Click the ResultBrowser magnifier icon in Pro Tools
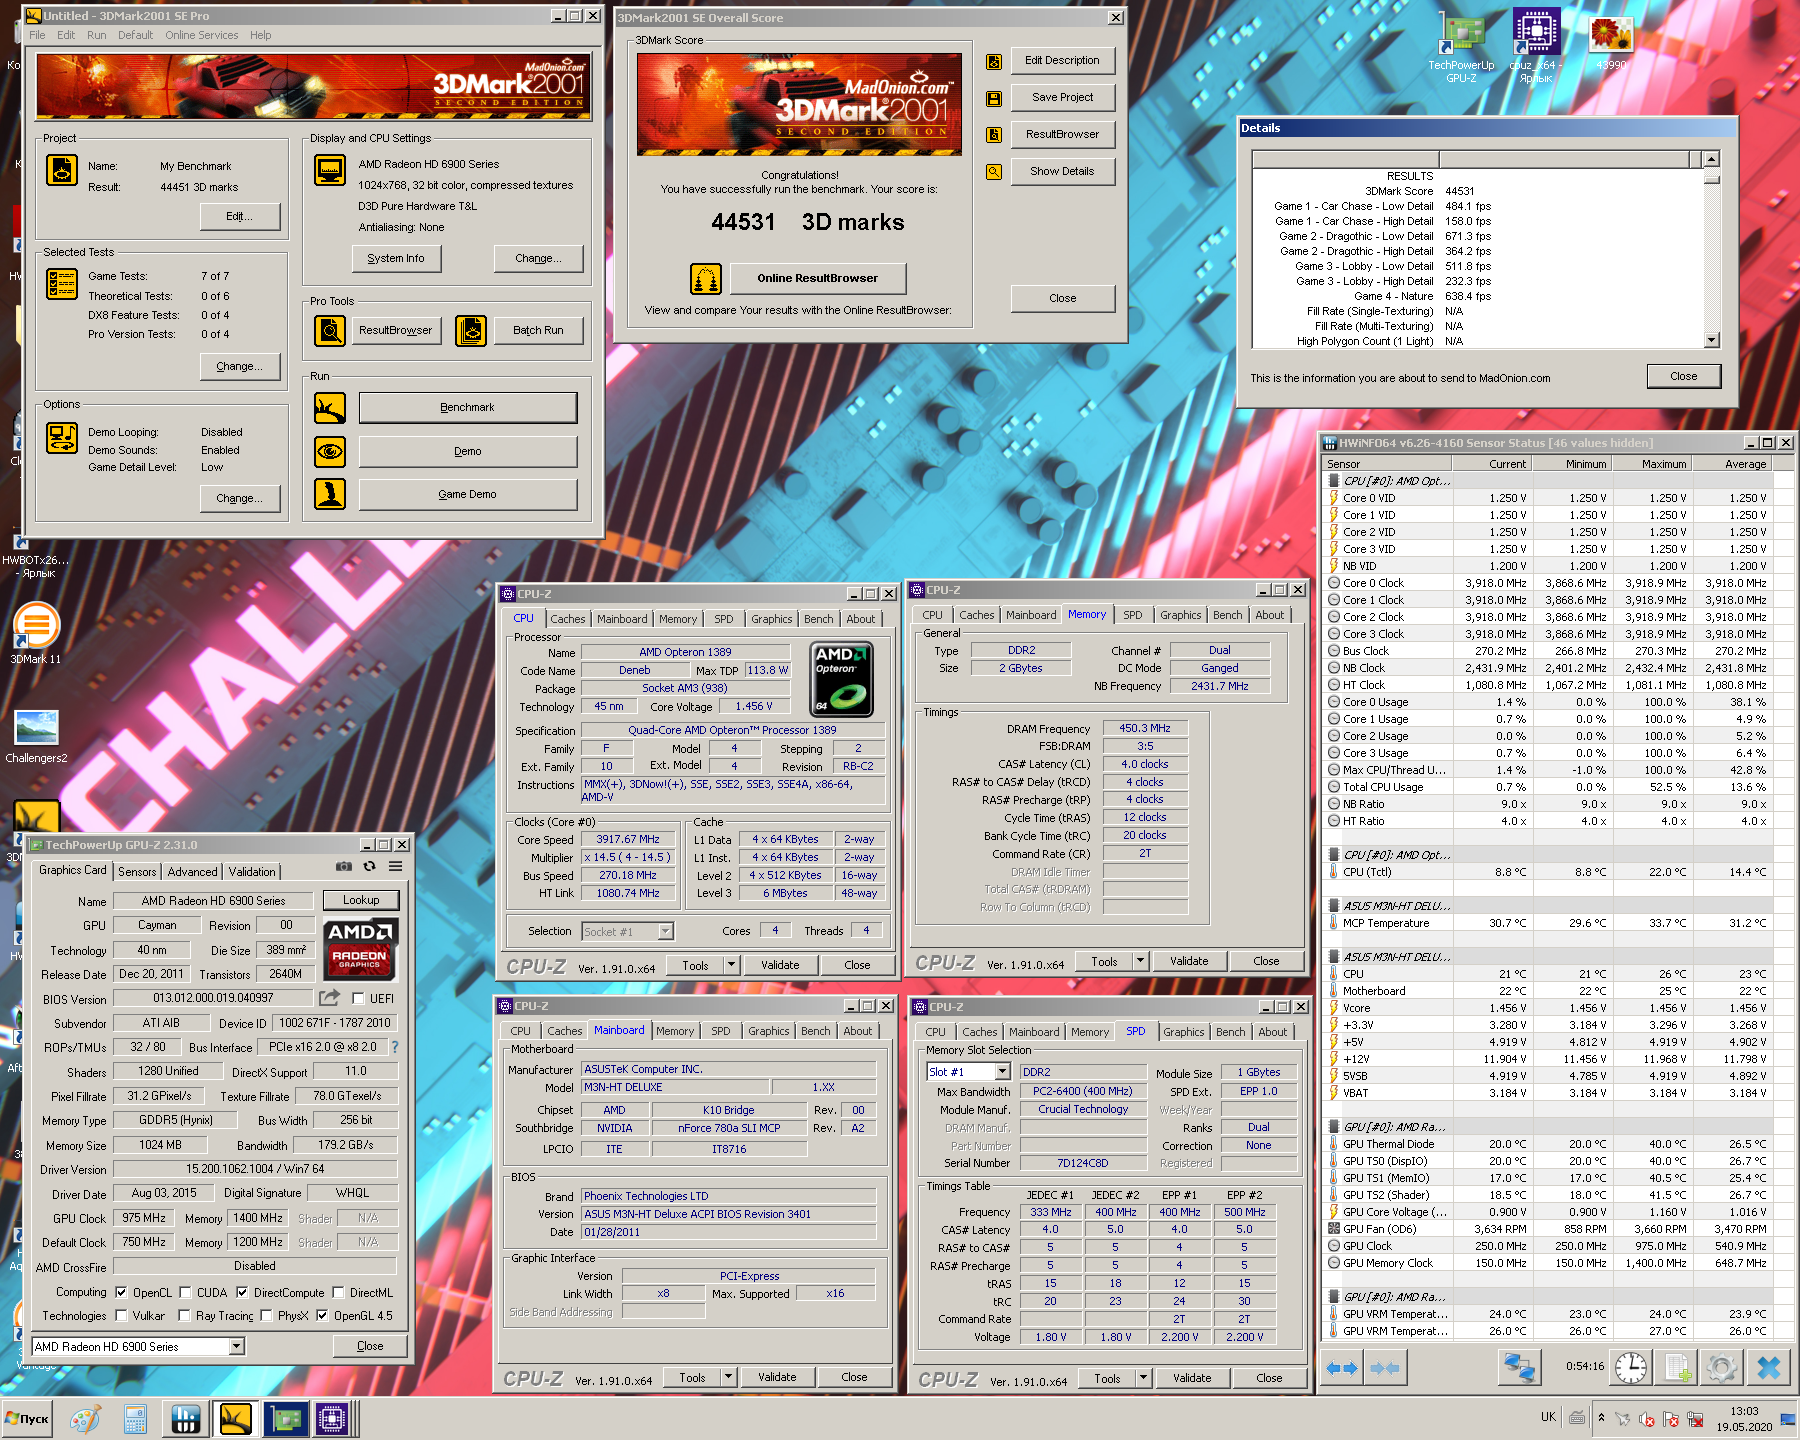The width and height of the screenshot is (1800, 1440). pos(330,330)
